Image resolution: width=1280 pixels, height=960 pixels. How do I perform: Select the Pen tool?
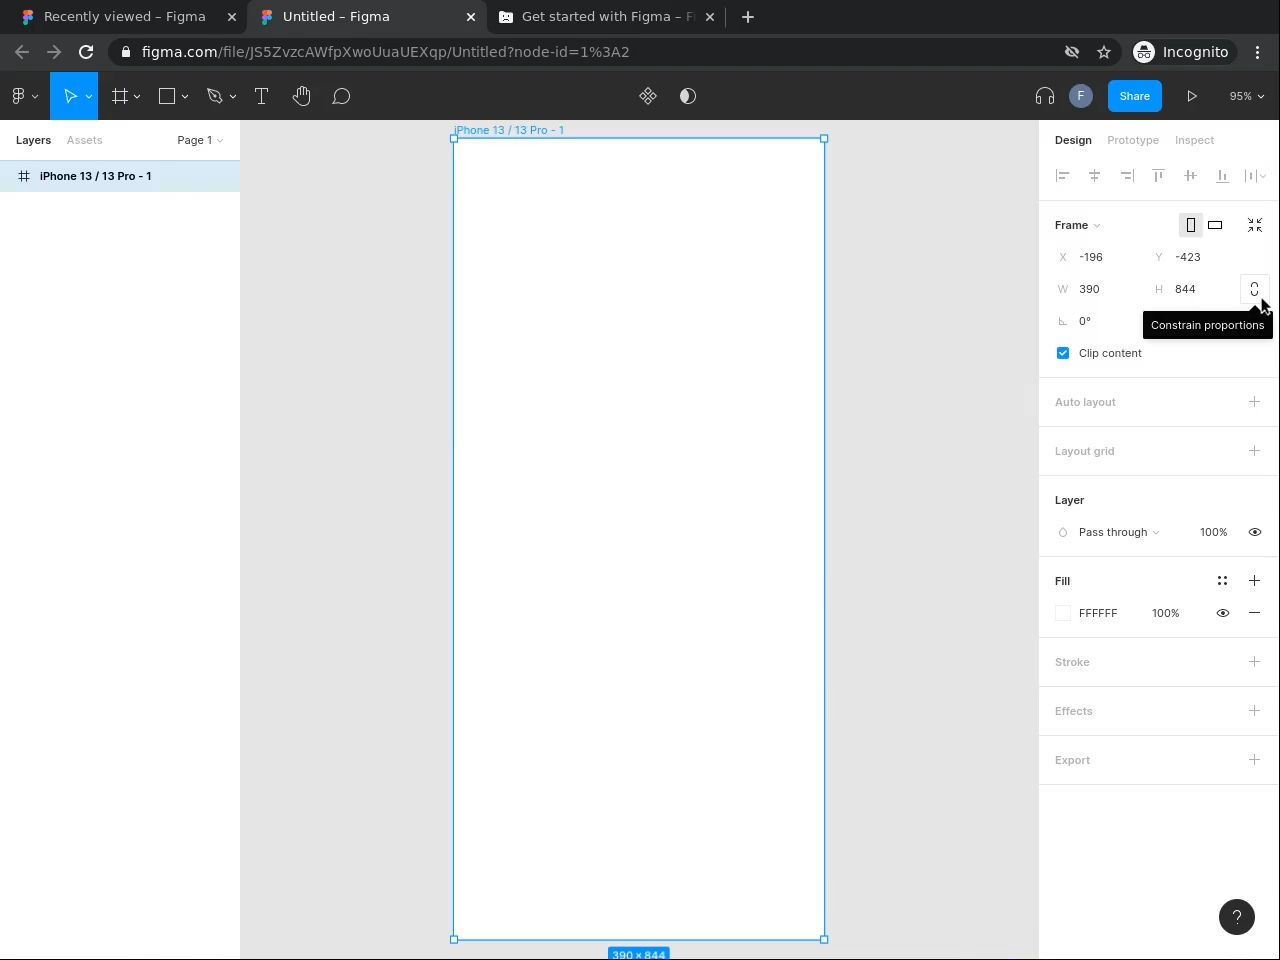click(214, 96)
